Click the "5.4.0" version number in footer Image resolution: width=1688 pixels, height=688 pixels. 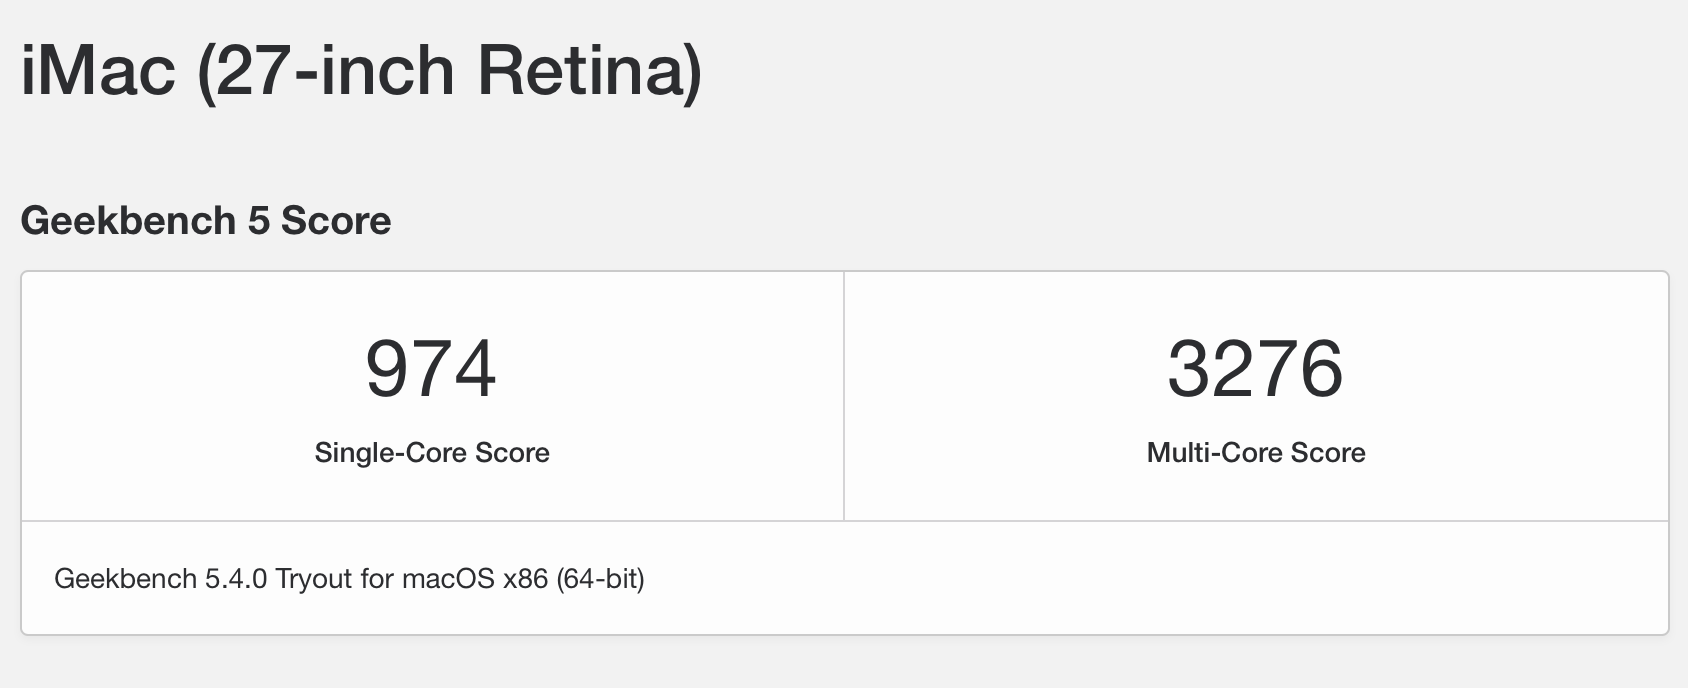236,579
